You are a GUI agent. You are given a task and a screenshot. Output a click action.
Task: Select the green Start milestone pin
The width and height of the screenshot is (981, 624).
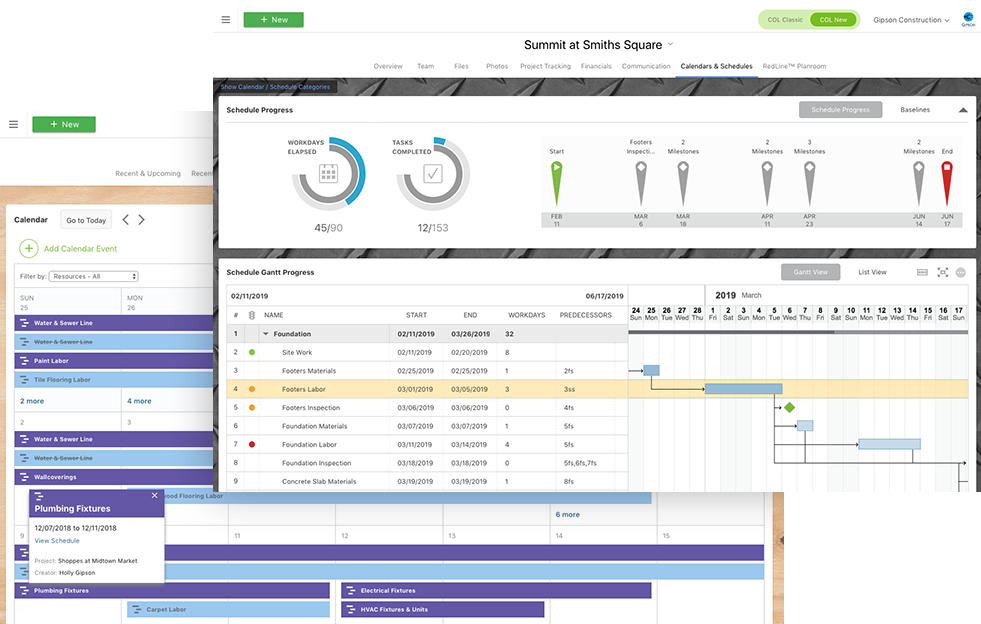click(556, 183)
